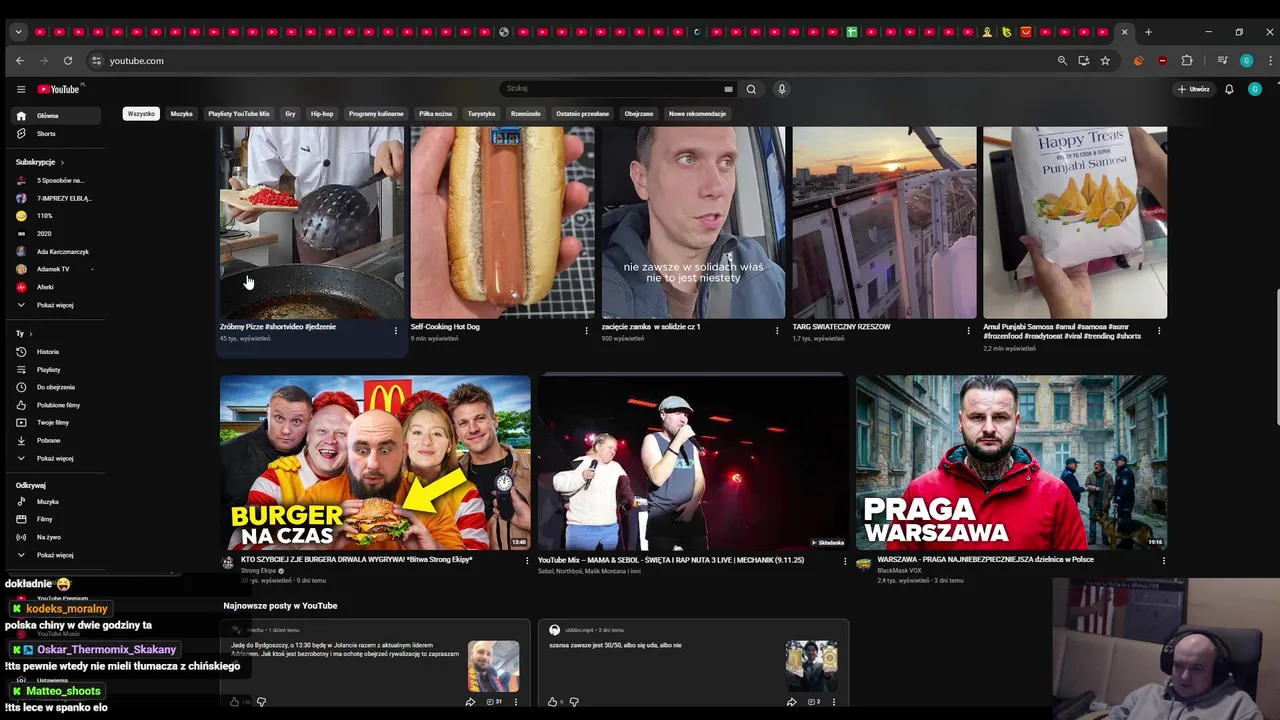Screen dimensions: 1280x720
Task: Open the Chrome tab search dropdown
Action: 18,32
